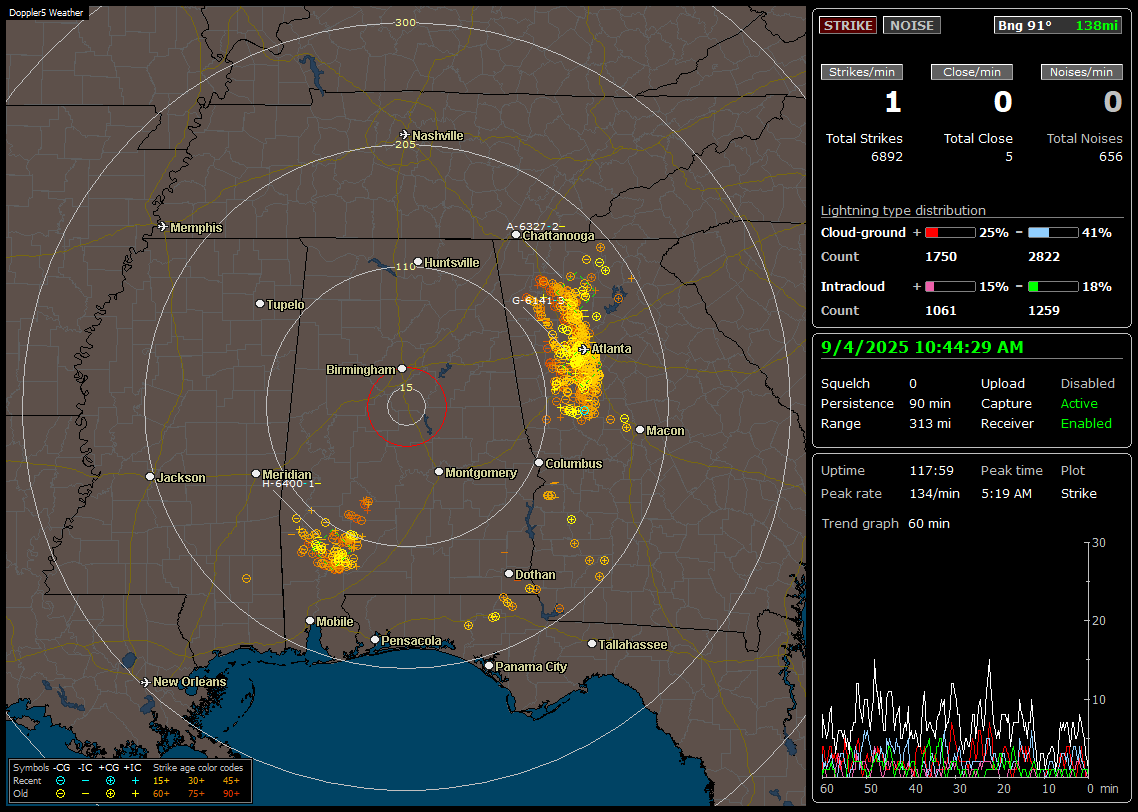
Task: Click the Capture status Active
Action: 1079,403
